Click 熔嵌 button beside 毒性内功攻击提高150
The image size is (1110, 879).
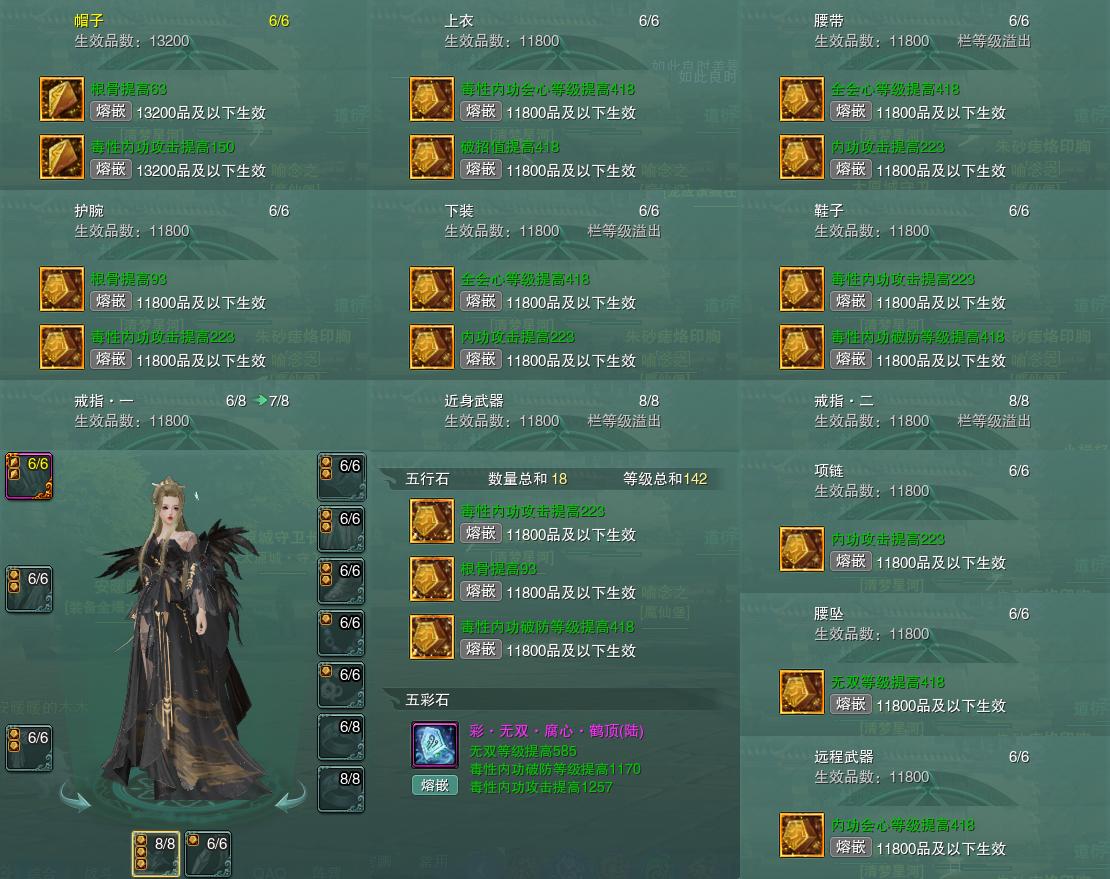[111, 169]
